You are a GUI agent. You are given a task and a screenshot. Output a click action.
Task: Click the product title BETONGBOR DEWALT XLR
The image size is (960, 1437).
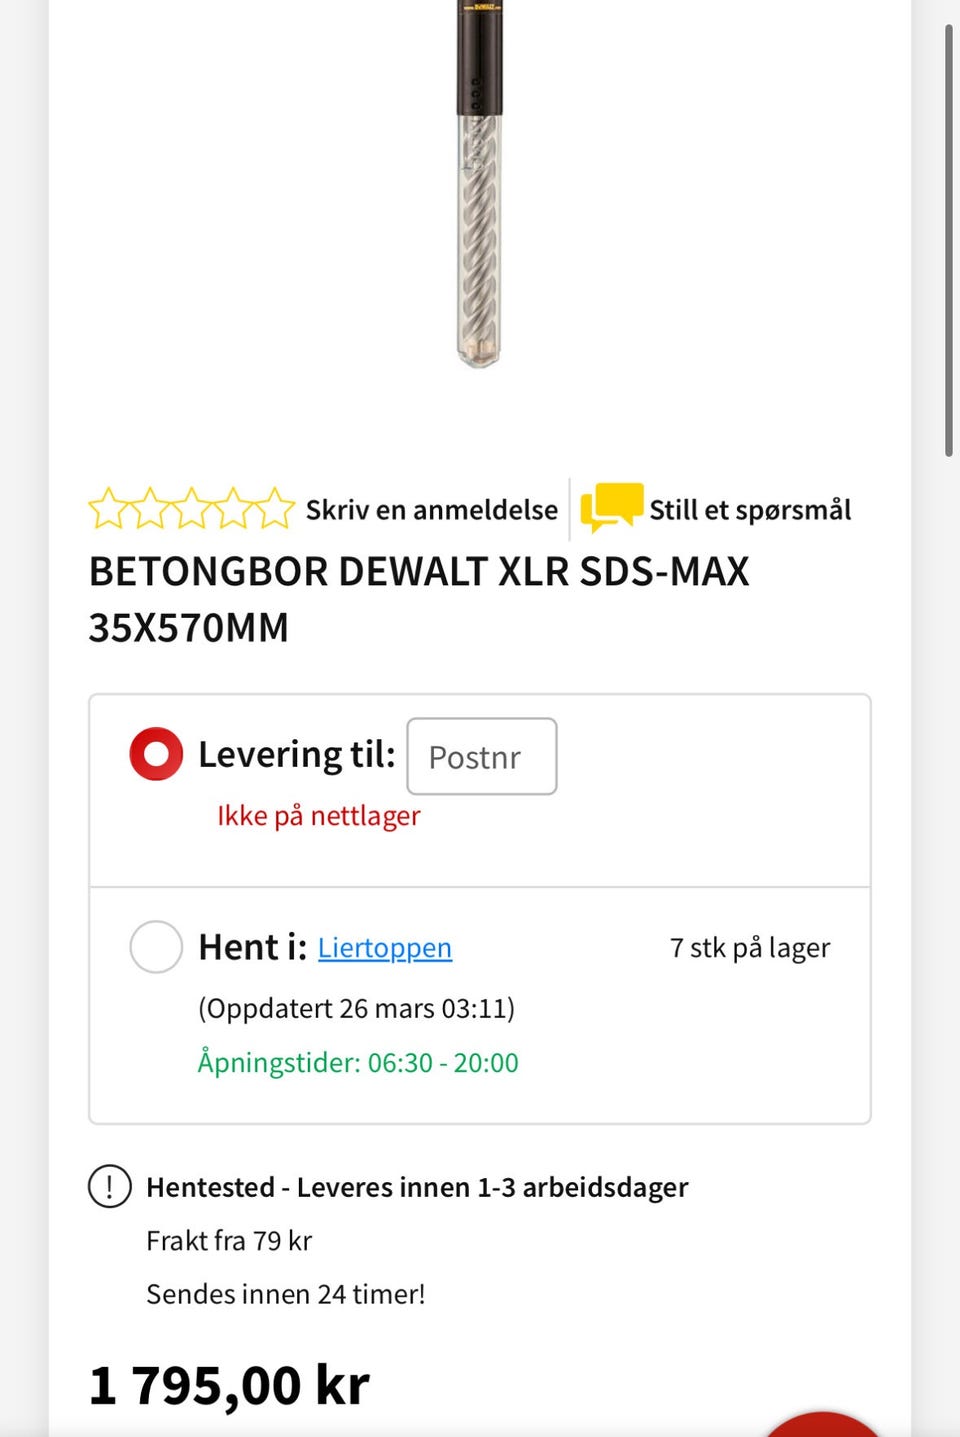click(x=419, y=599)
